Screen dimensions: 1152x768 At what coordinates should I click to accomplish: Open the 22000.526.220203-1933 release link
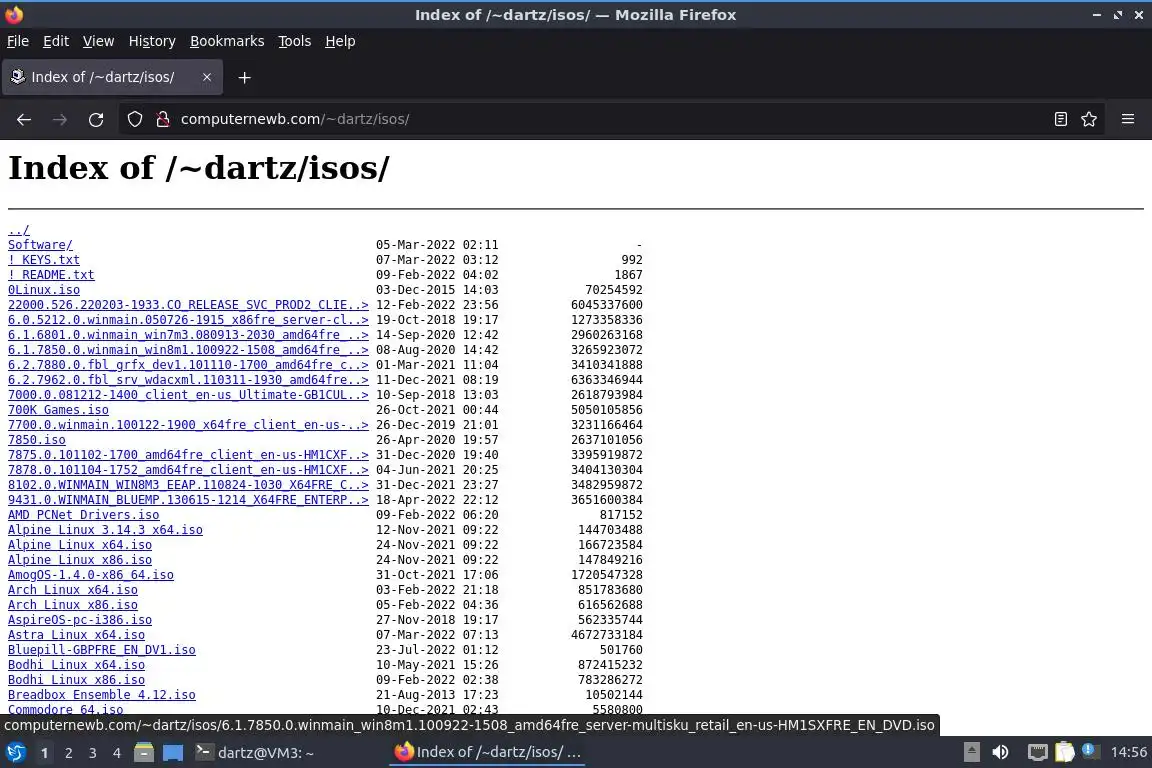(x=188, y=304)
